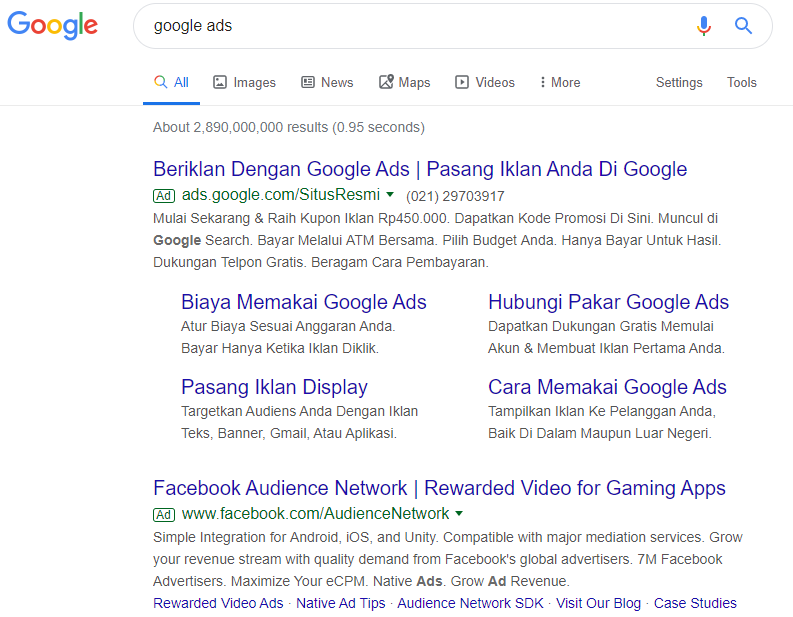The height and width of the screenshot is (617, 793).
Task: Open the More search categories menu
Action: 560,82
